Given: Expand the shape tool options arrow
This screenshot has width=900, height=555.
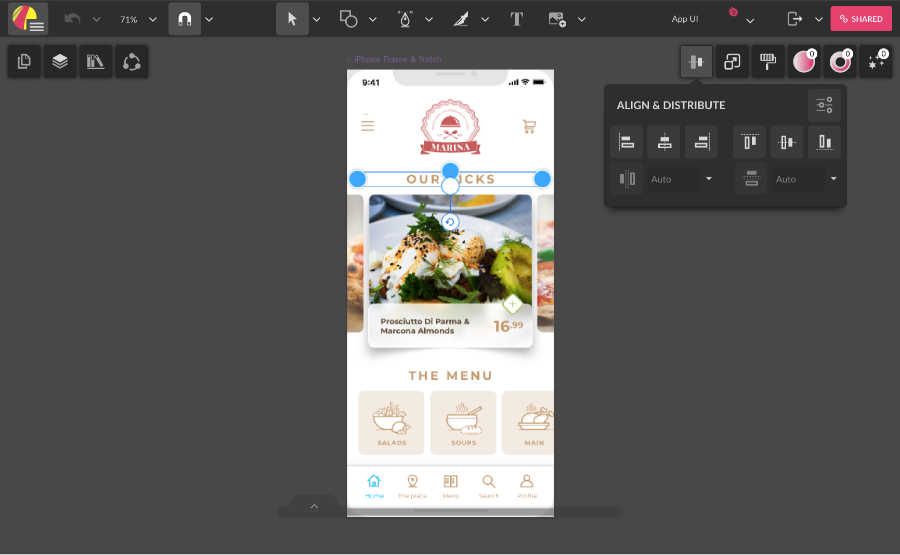Looking at the screenshot, I should click(373, 19).
